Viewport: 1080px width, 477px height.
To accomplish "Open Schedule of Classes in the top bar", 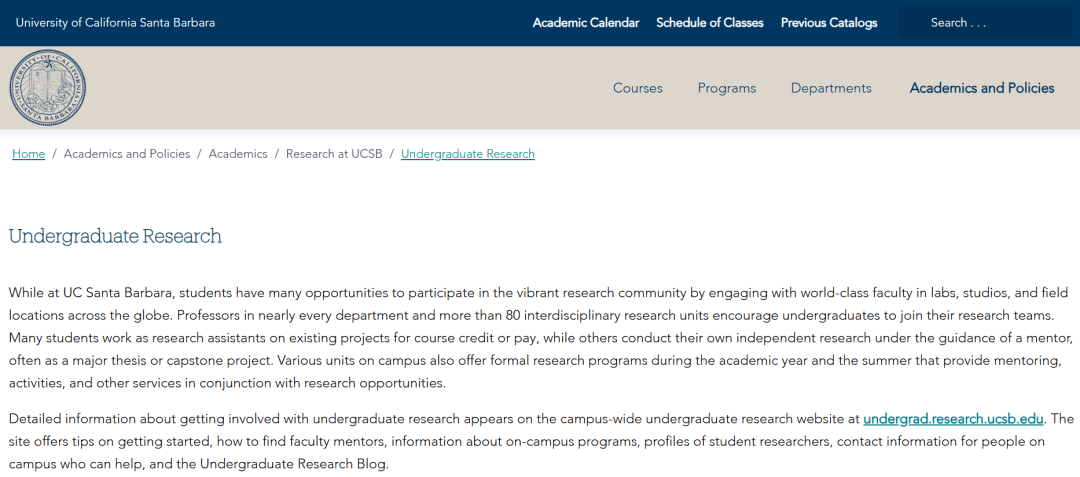I will pyautogui.click(x=709, y=23).
